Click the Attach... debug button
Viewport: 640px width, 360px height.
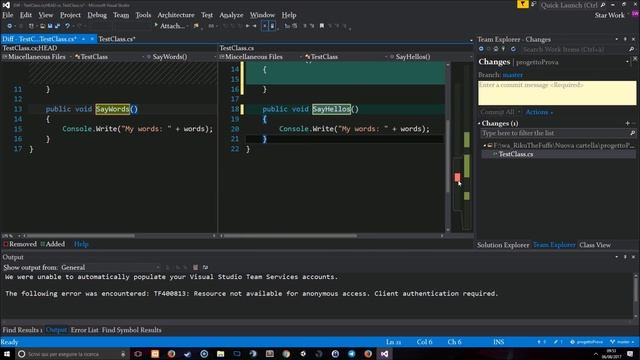pyautogui.click(x=169, y=26)
